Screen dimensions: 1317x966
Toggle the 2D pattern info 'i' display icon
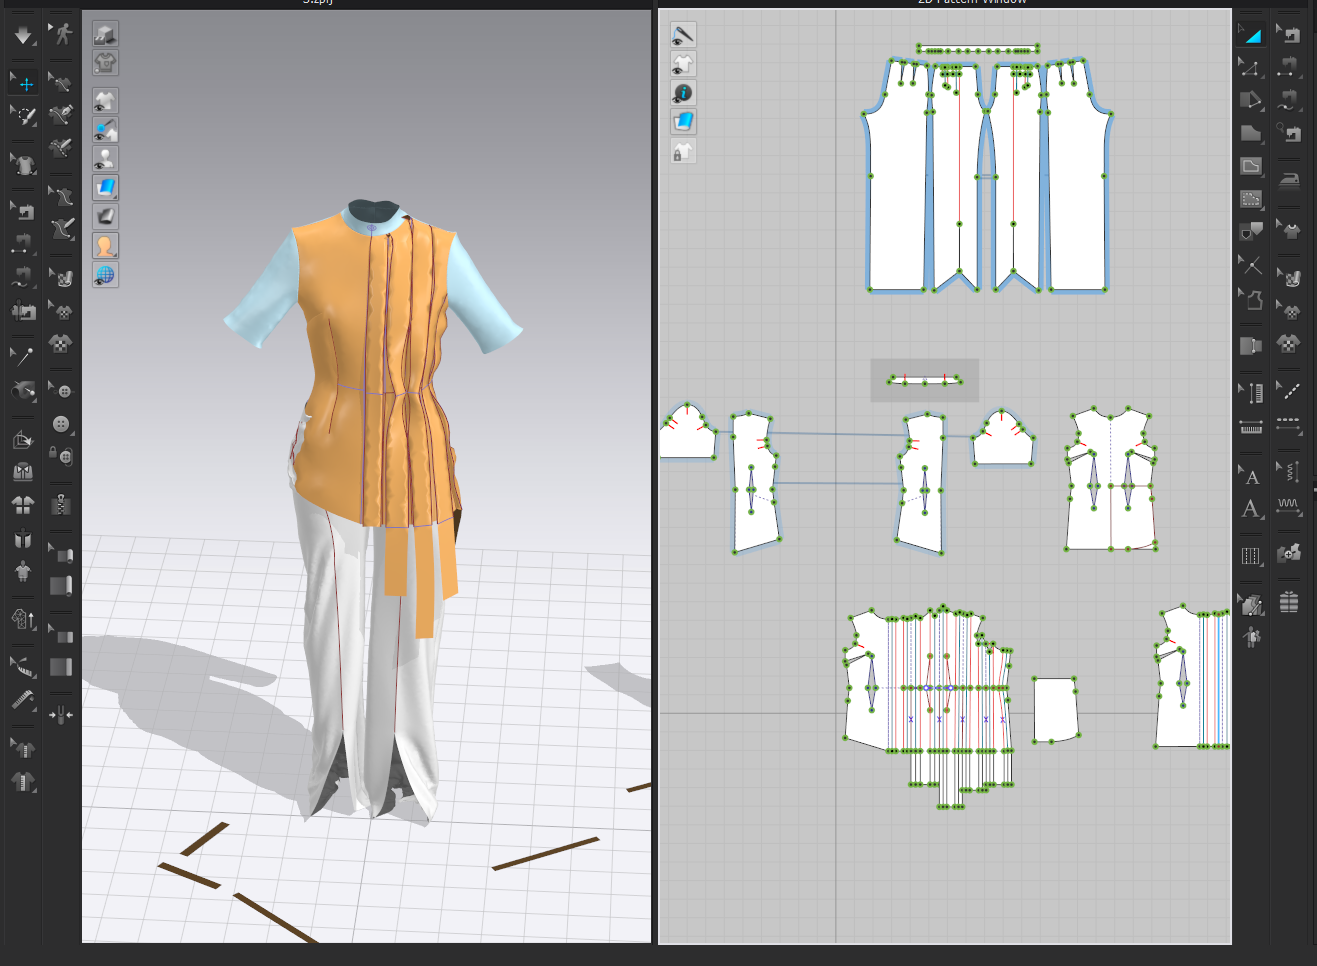683,93
